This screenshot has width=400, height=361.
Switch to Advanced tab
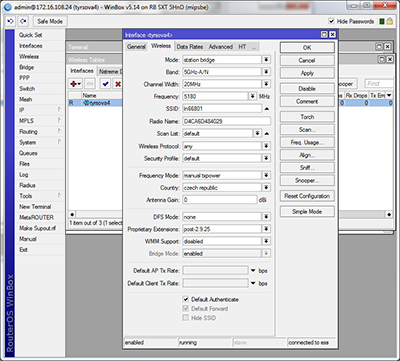pyautogui.click(x=221, y=47)
